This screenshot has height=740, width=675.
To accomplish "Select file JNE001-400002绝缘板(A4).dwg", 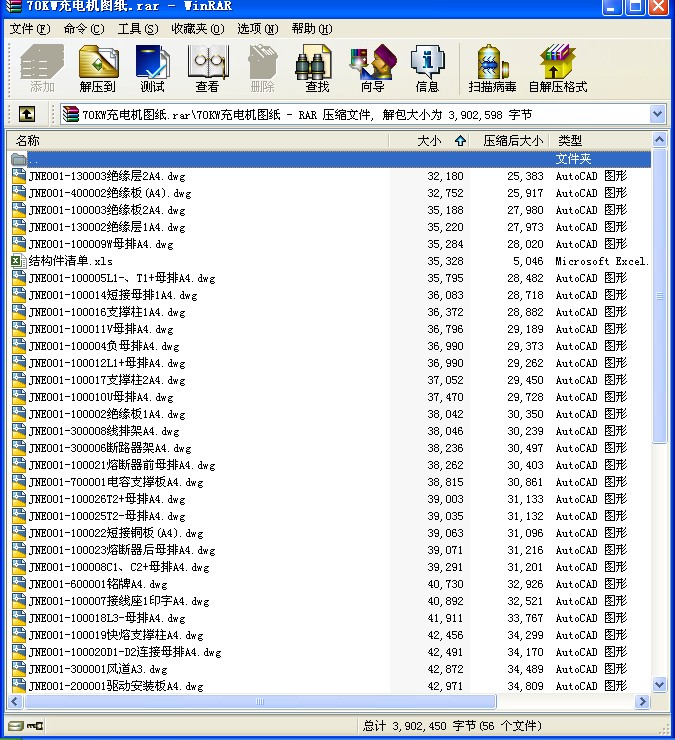I will pos(110,193).
